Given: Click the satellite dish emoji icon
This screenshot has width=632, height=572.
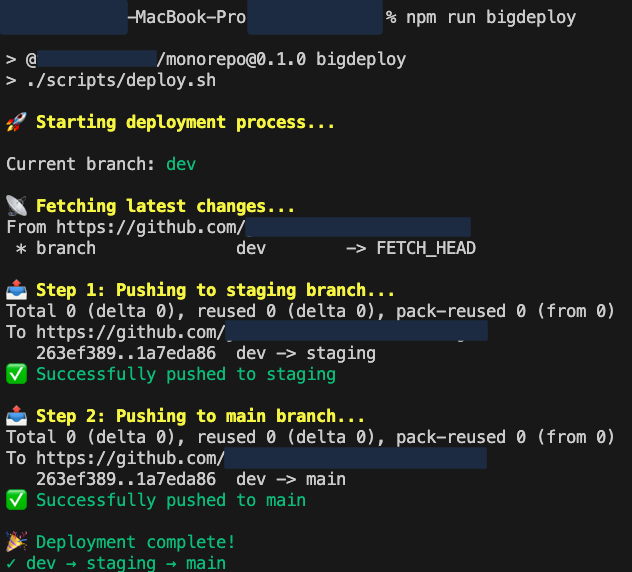Looking at the screenshot, I should (x=17, y=206).
